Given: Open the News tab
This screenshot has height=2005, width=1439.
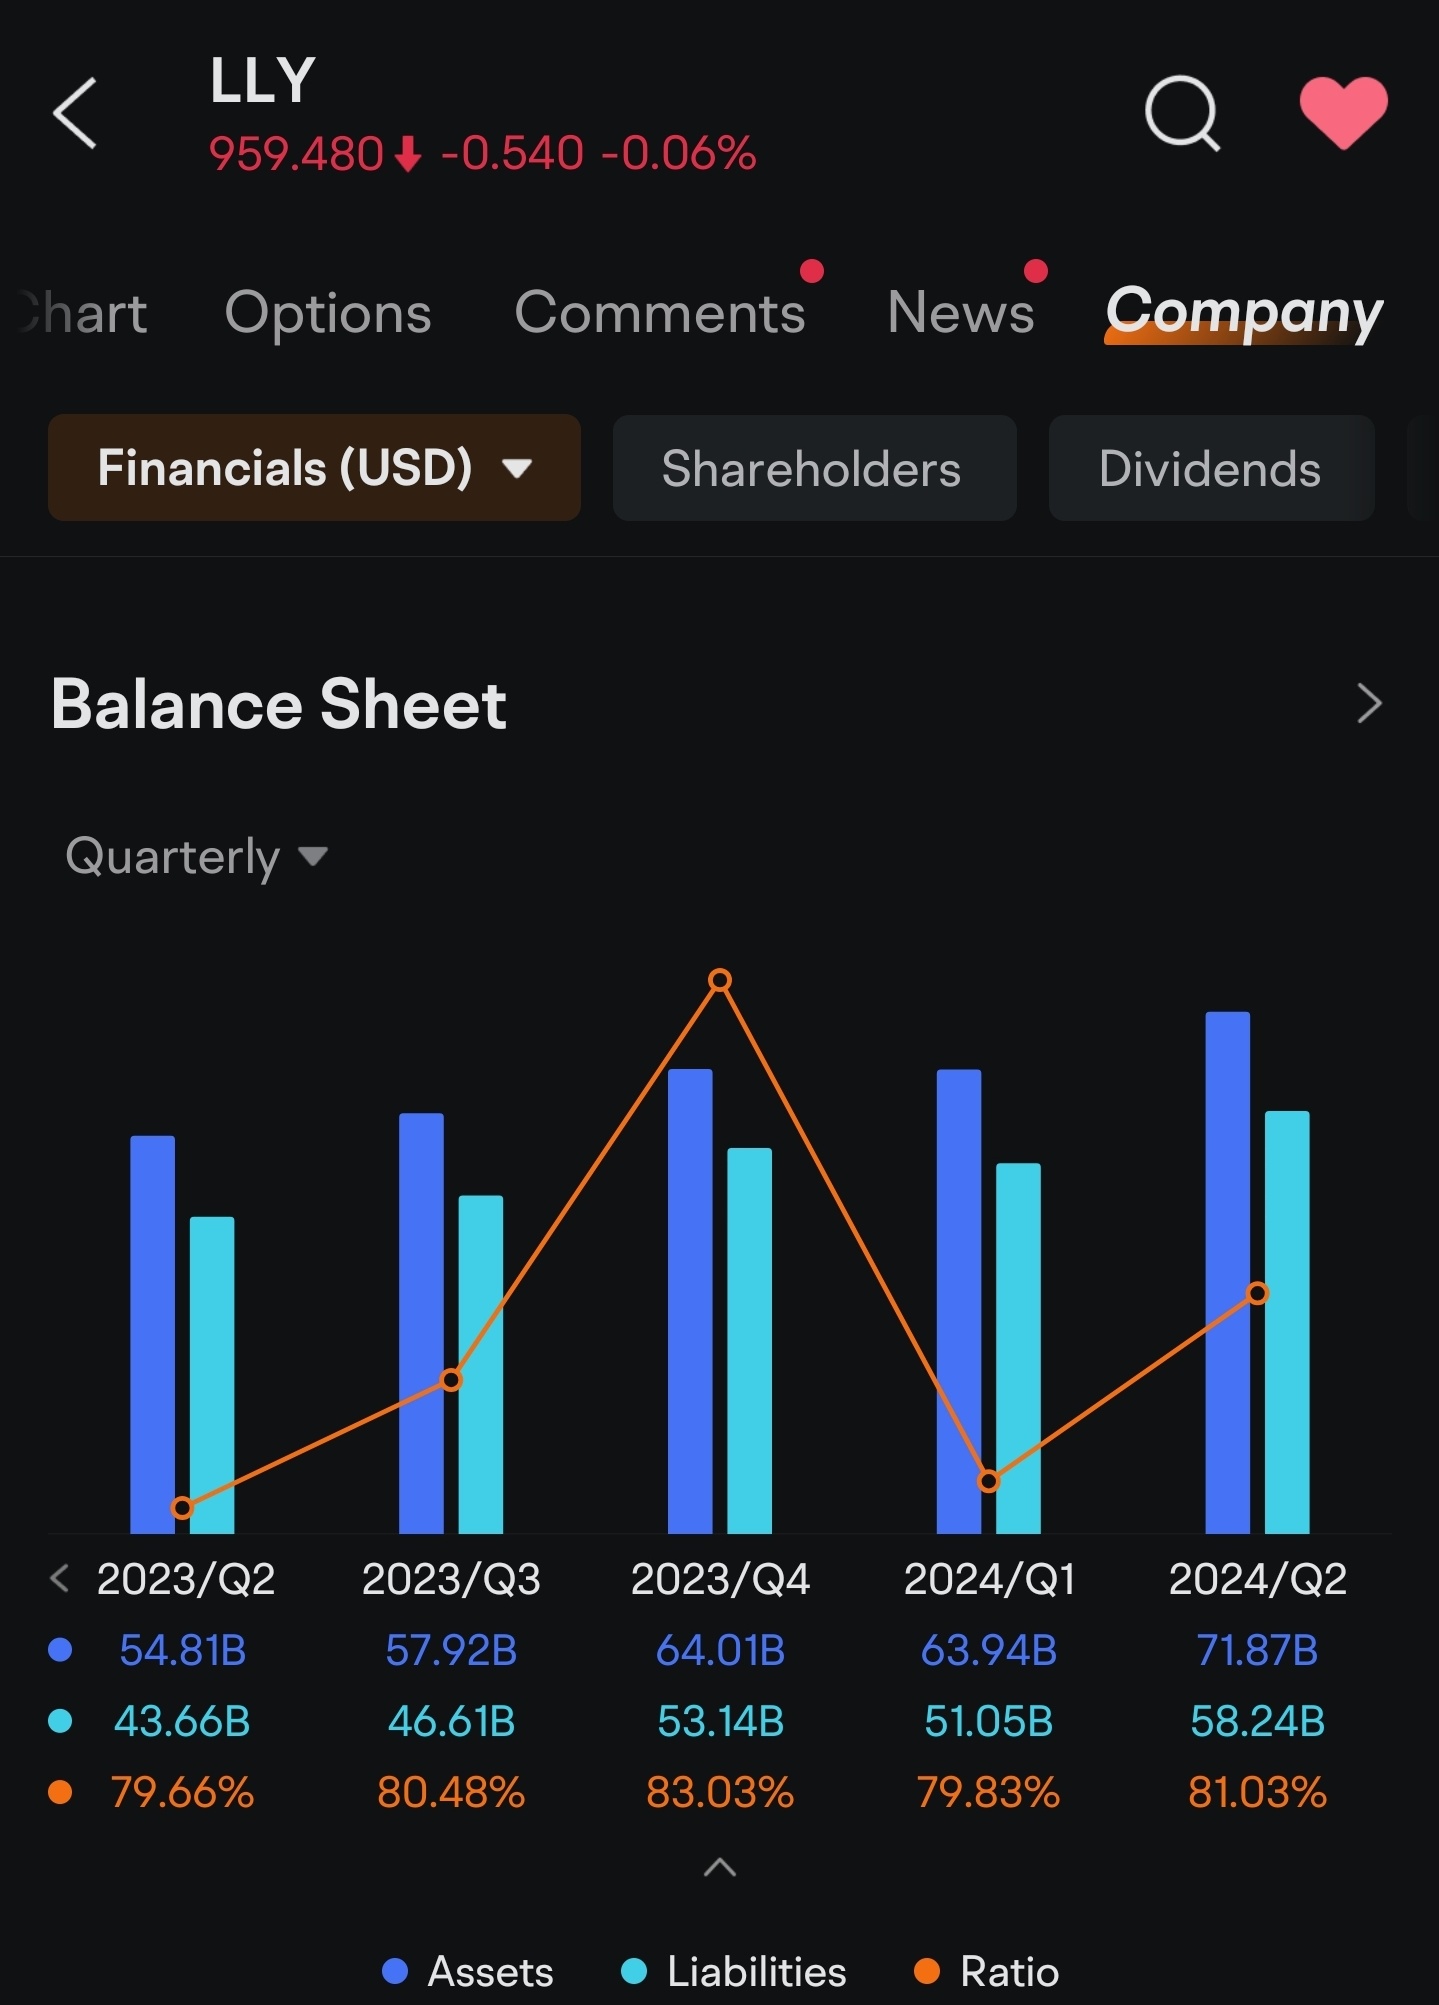Looking at the screenshot, I should [x=961, y=313].
